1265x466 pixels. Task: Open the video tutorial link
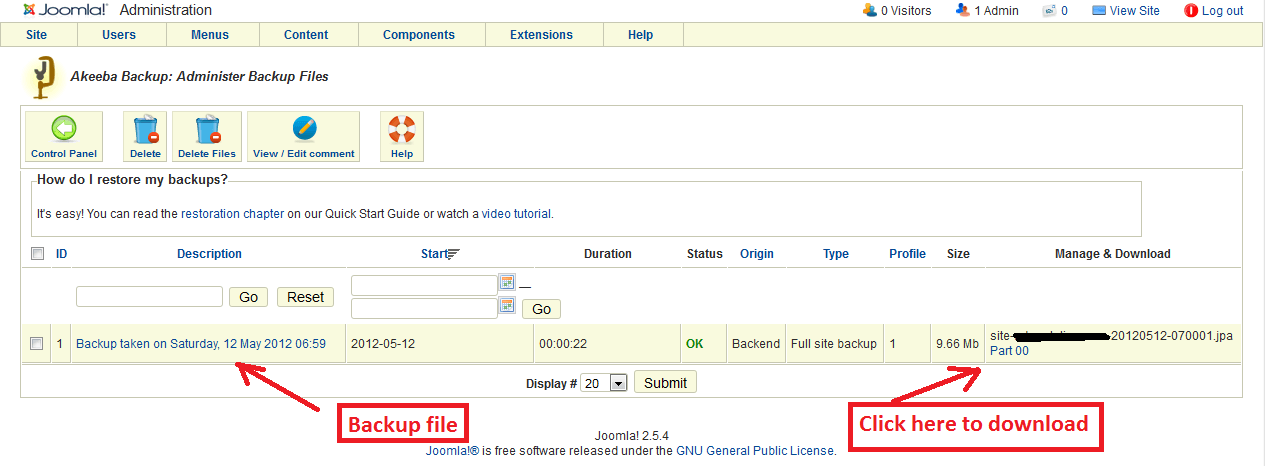[517, 213]
